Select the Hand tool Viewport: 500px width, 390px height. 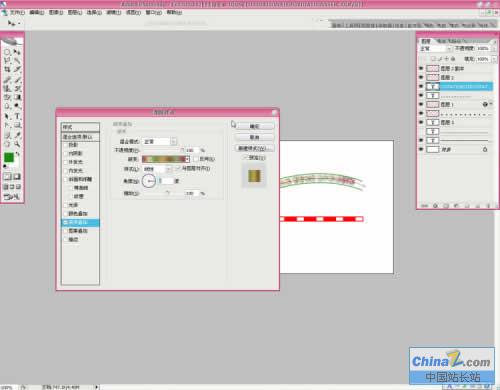[x=7, y=144]
